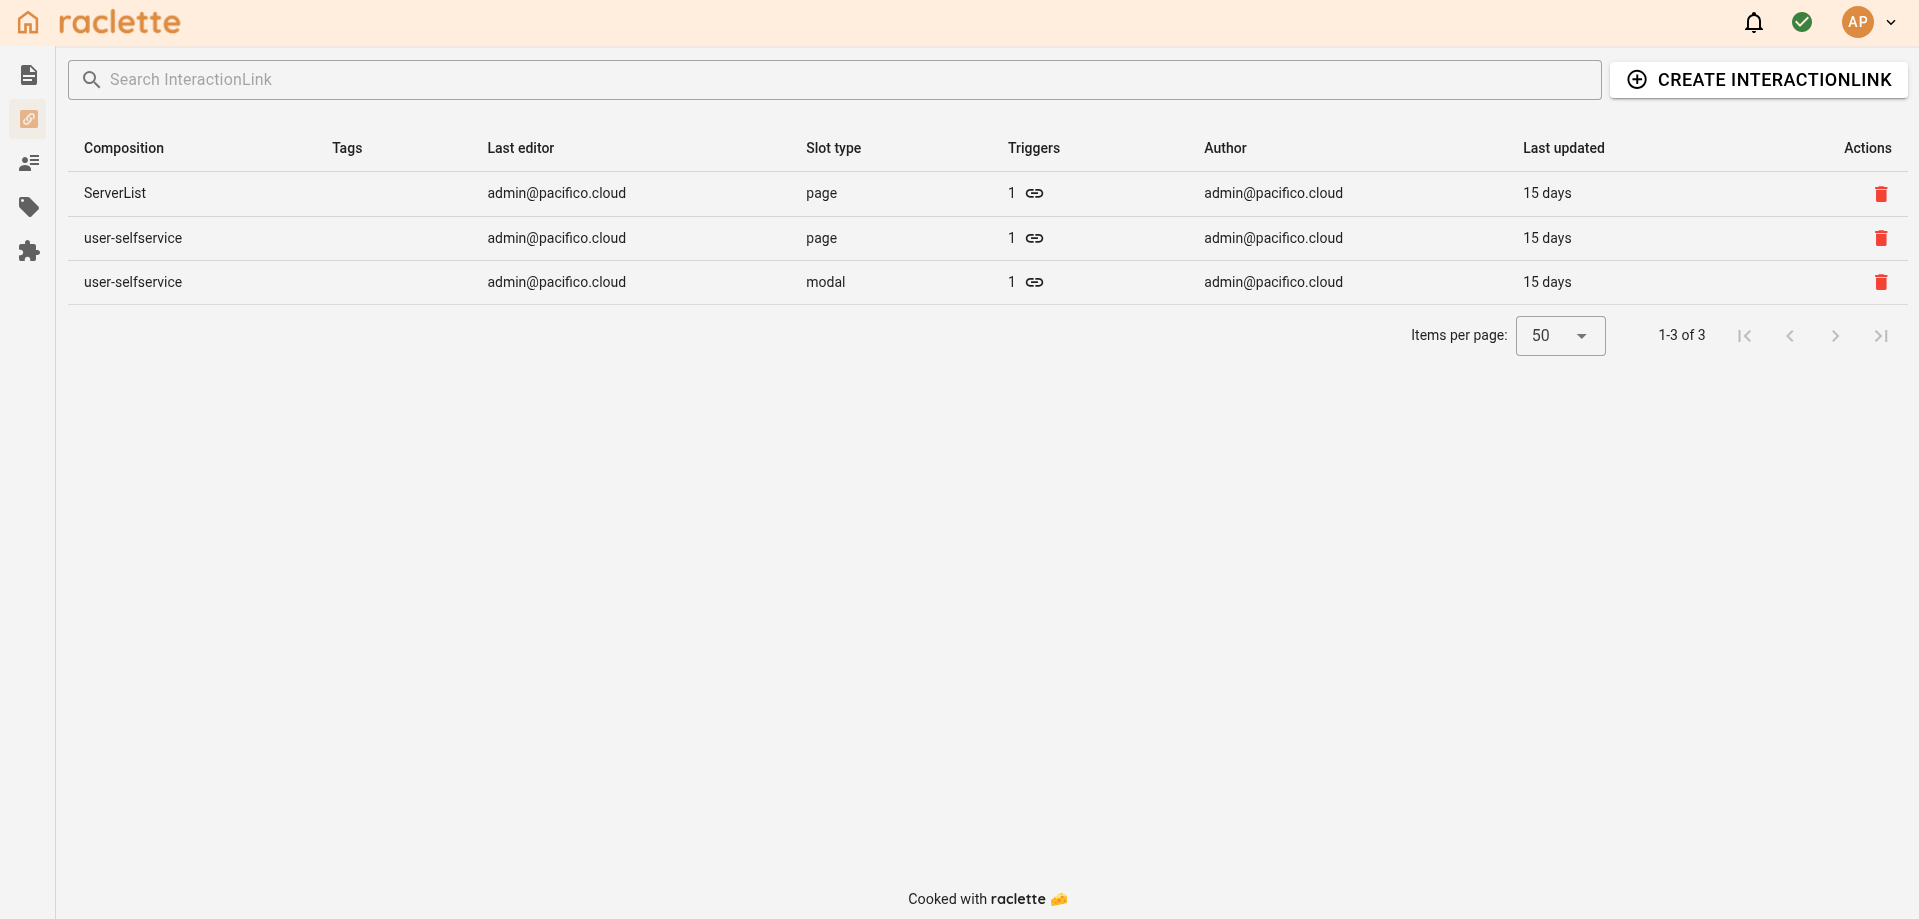Open the Plugins puzzle icon in sidebar
The height and width of the screenshot is (919, 1919).
[29, 252]
